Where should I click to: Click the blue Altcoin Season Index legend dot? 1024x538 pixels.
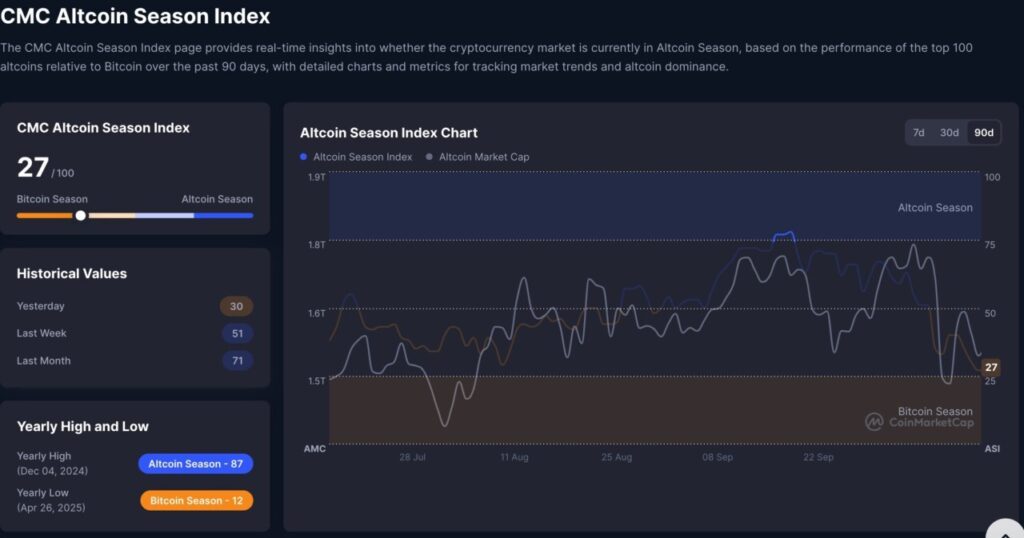[x=304, y=157]
